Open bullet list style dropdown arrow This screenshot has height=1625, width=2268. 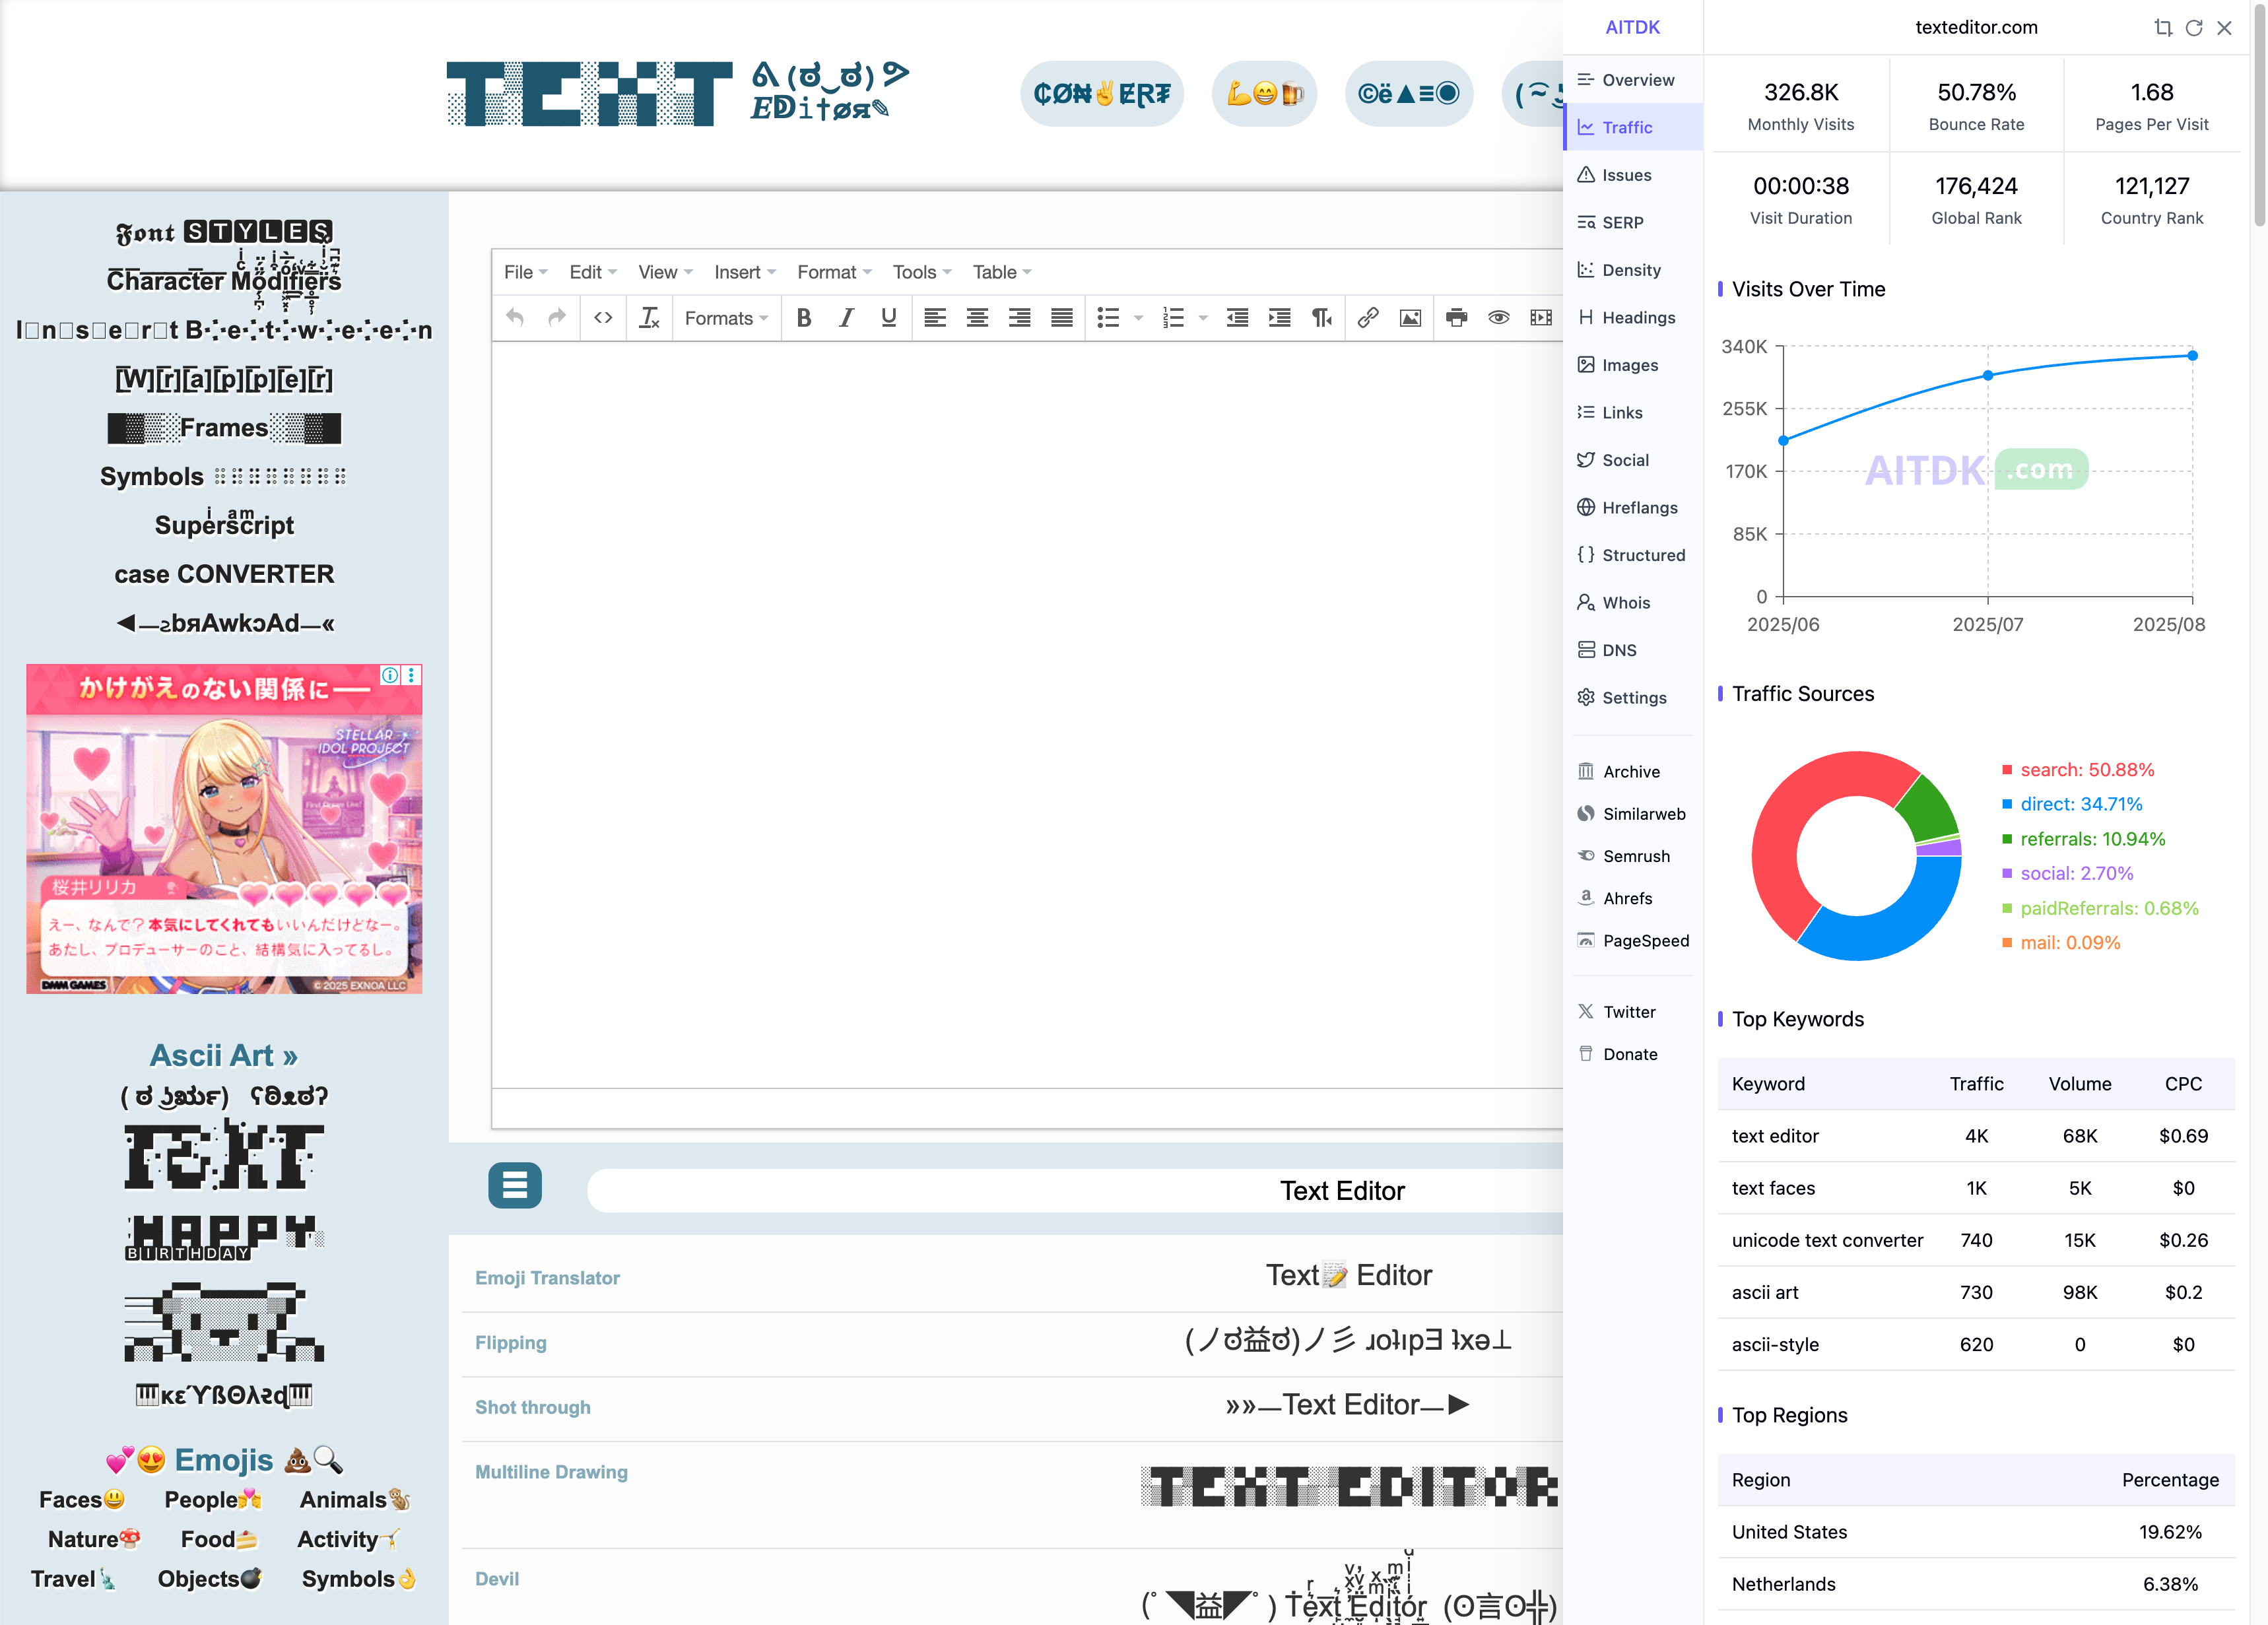click(1138, 318)
